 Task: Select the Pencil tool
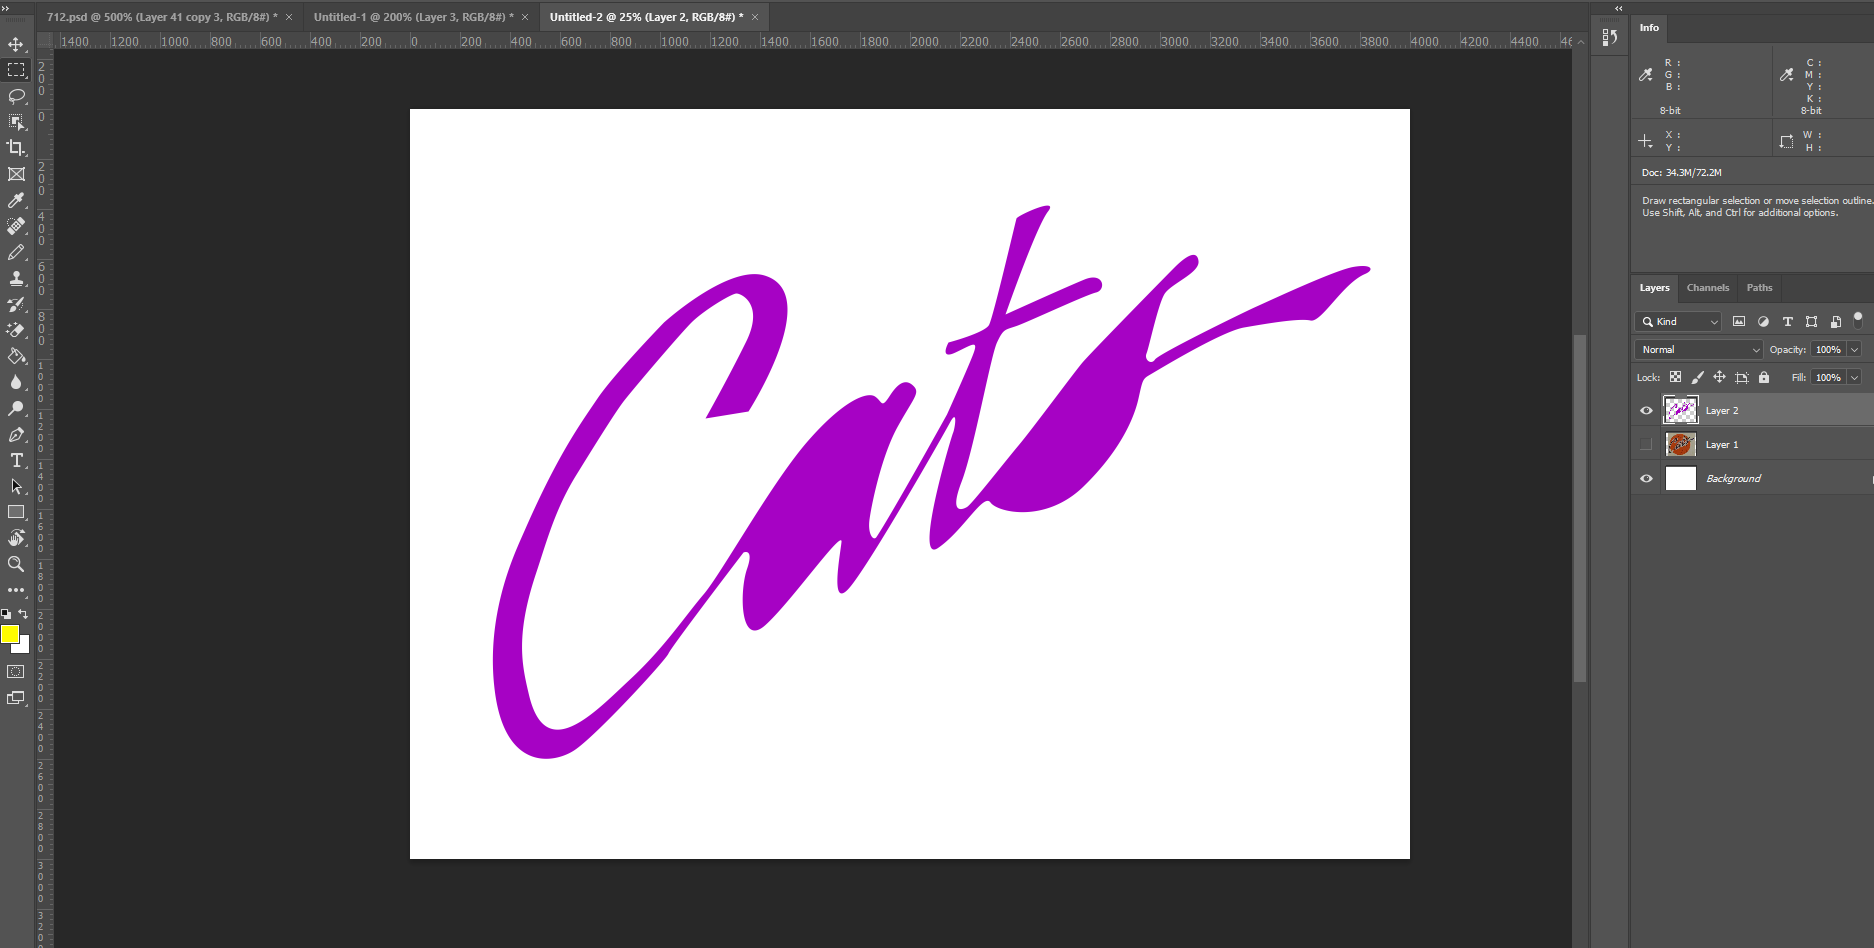point(16,252)
